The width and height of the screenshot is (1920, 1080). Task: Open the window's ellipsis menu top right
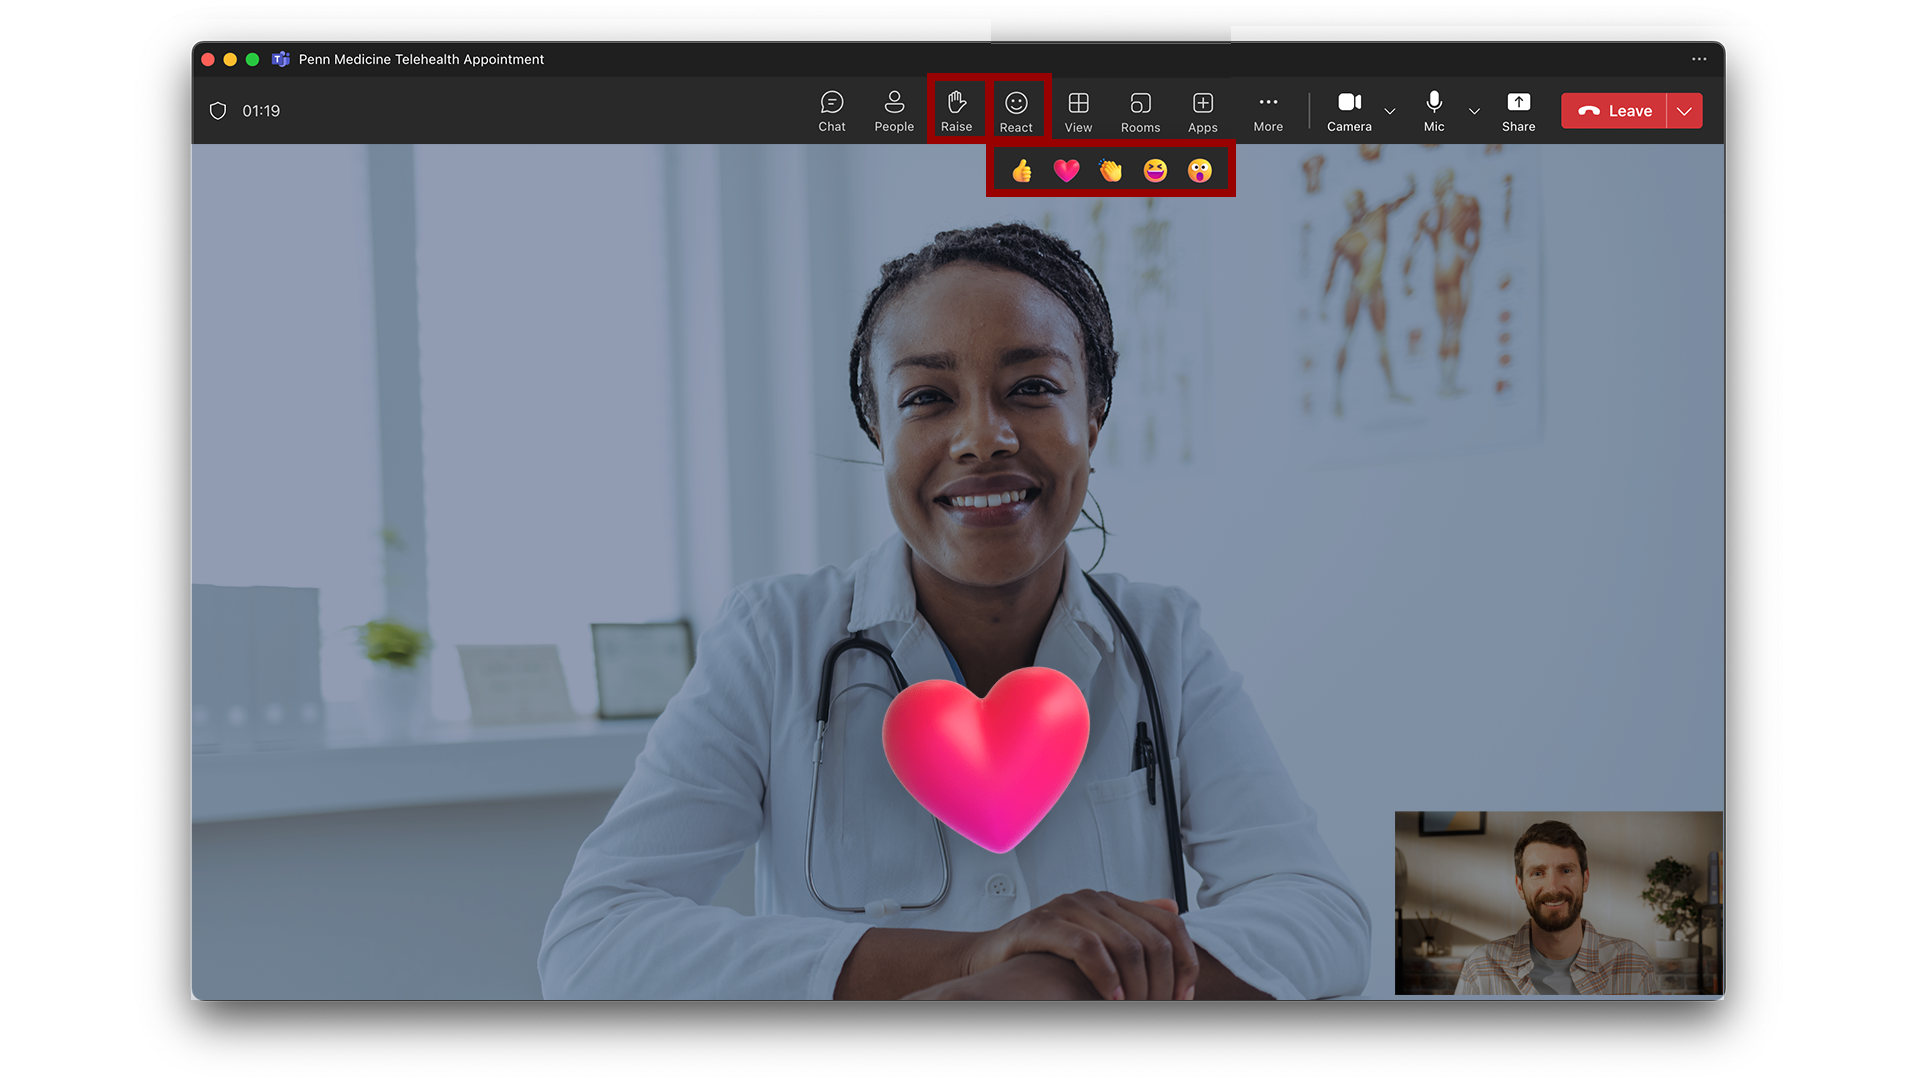pos(1699,59)
